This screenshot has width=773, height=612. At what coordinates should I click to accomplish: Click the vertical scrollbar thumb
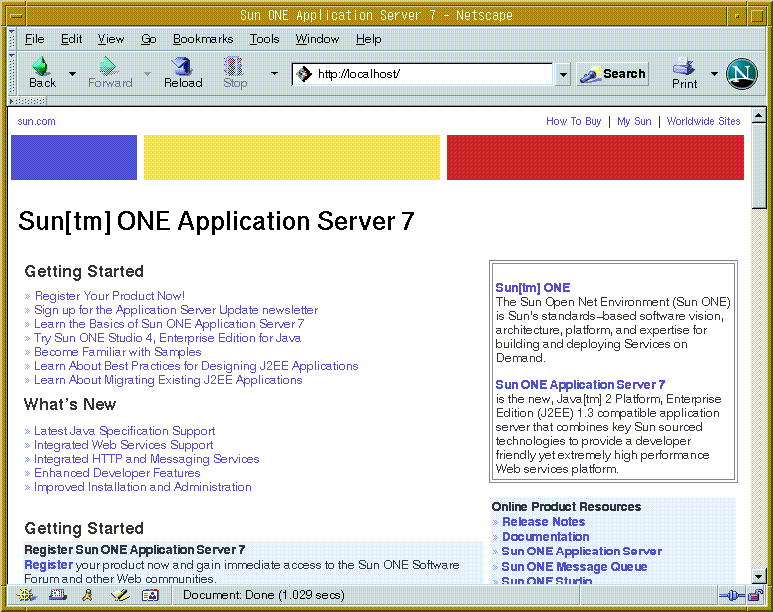point(758,166)
